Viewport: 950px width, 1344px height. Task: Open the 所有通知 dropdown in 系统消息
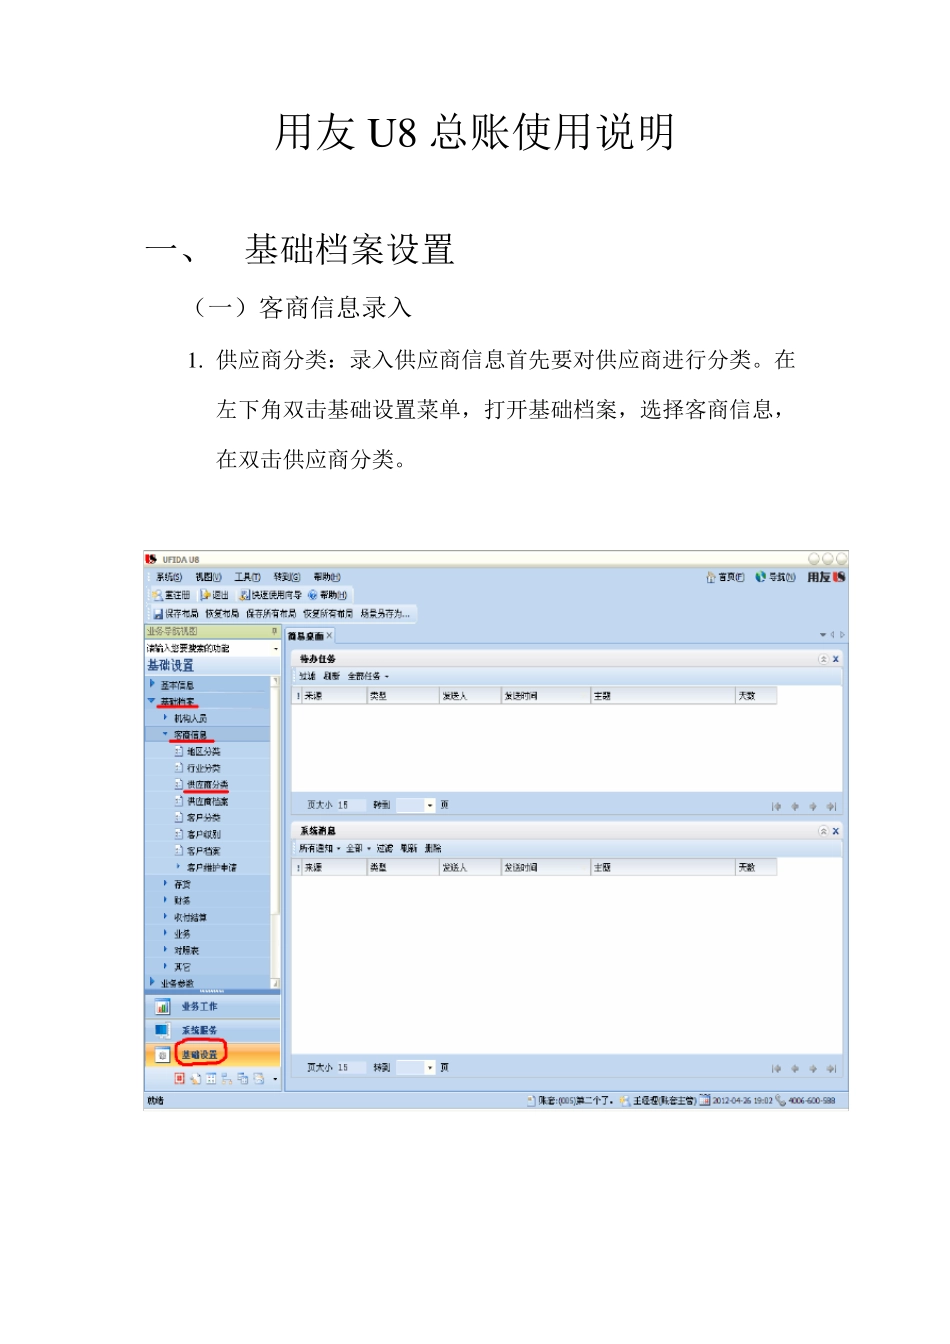(319, 848)
